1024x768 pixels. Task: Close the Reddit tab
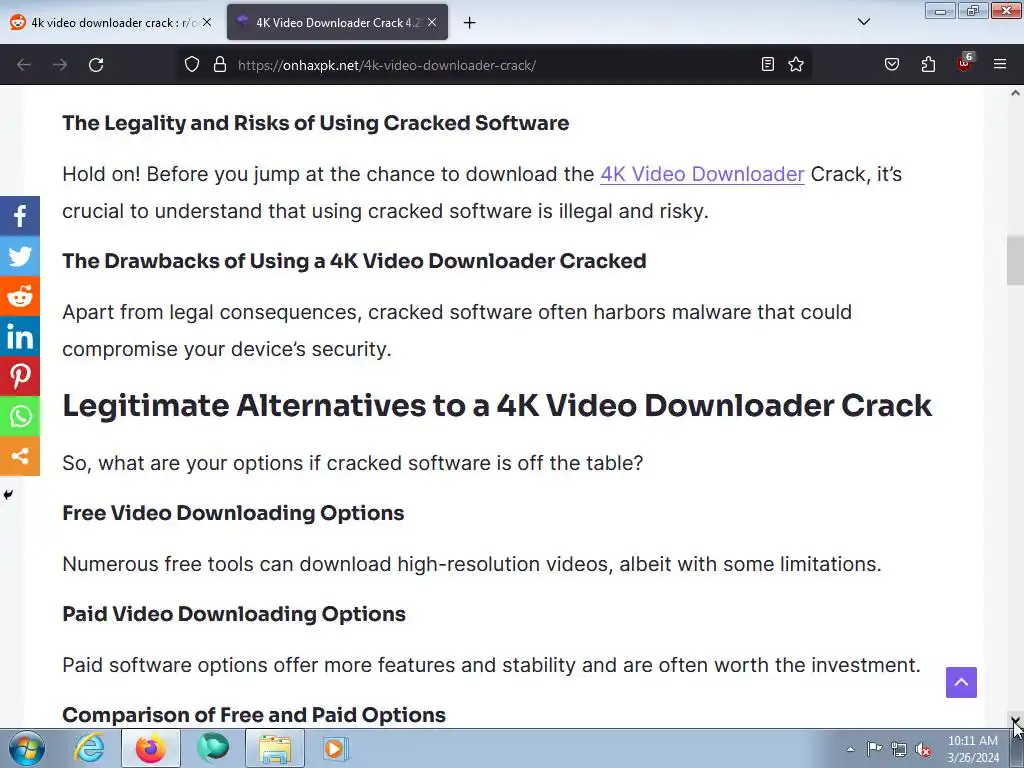point(207,22)
